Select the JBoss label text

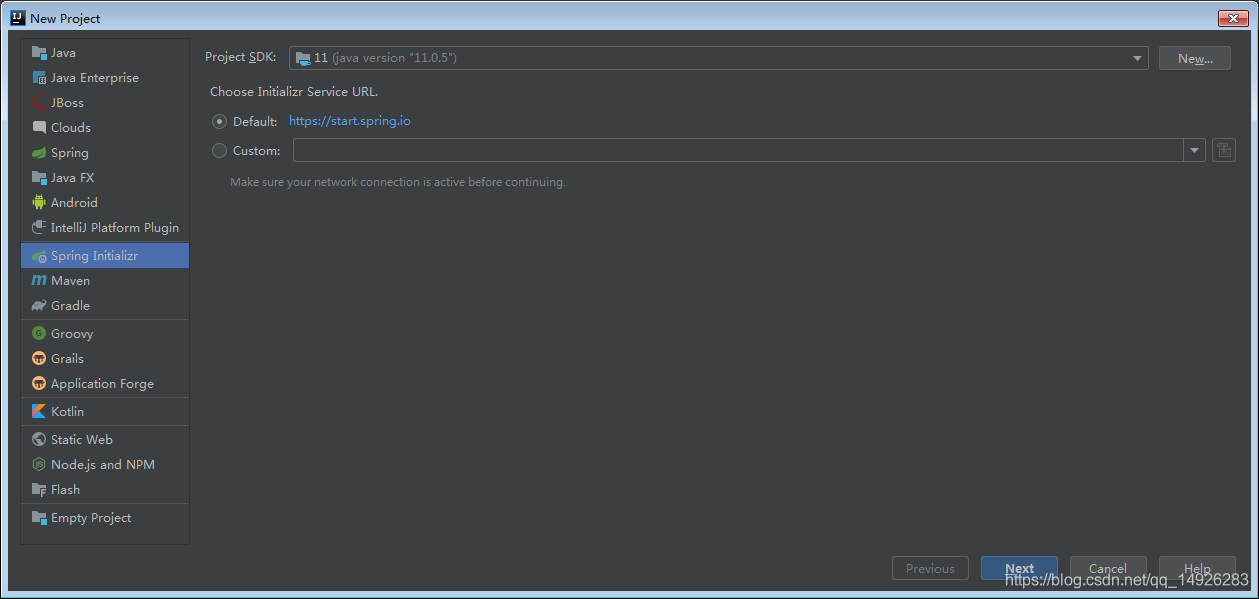click(67, 103)
